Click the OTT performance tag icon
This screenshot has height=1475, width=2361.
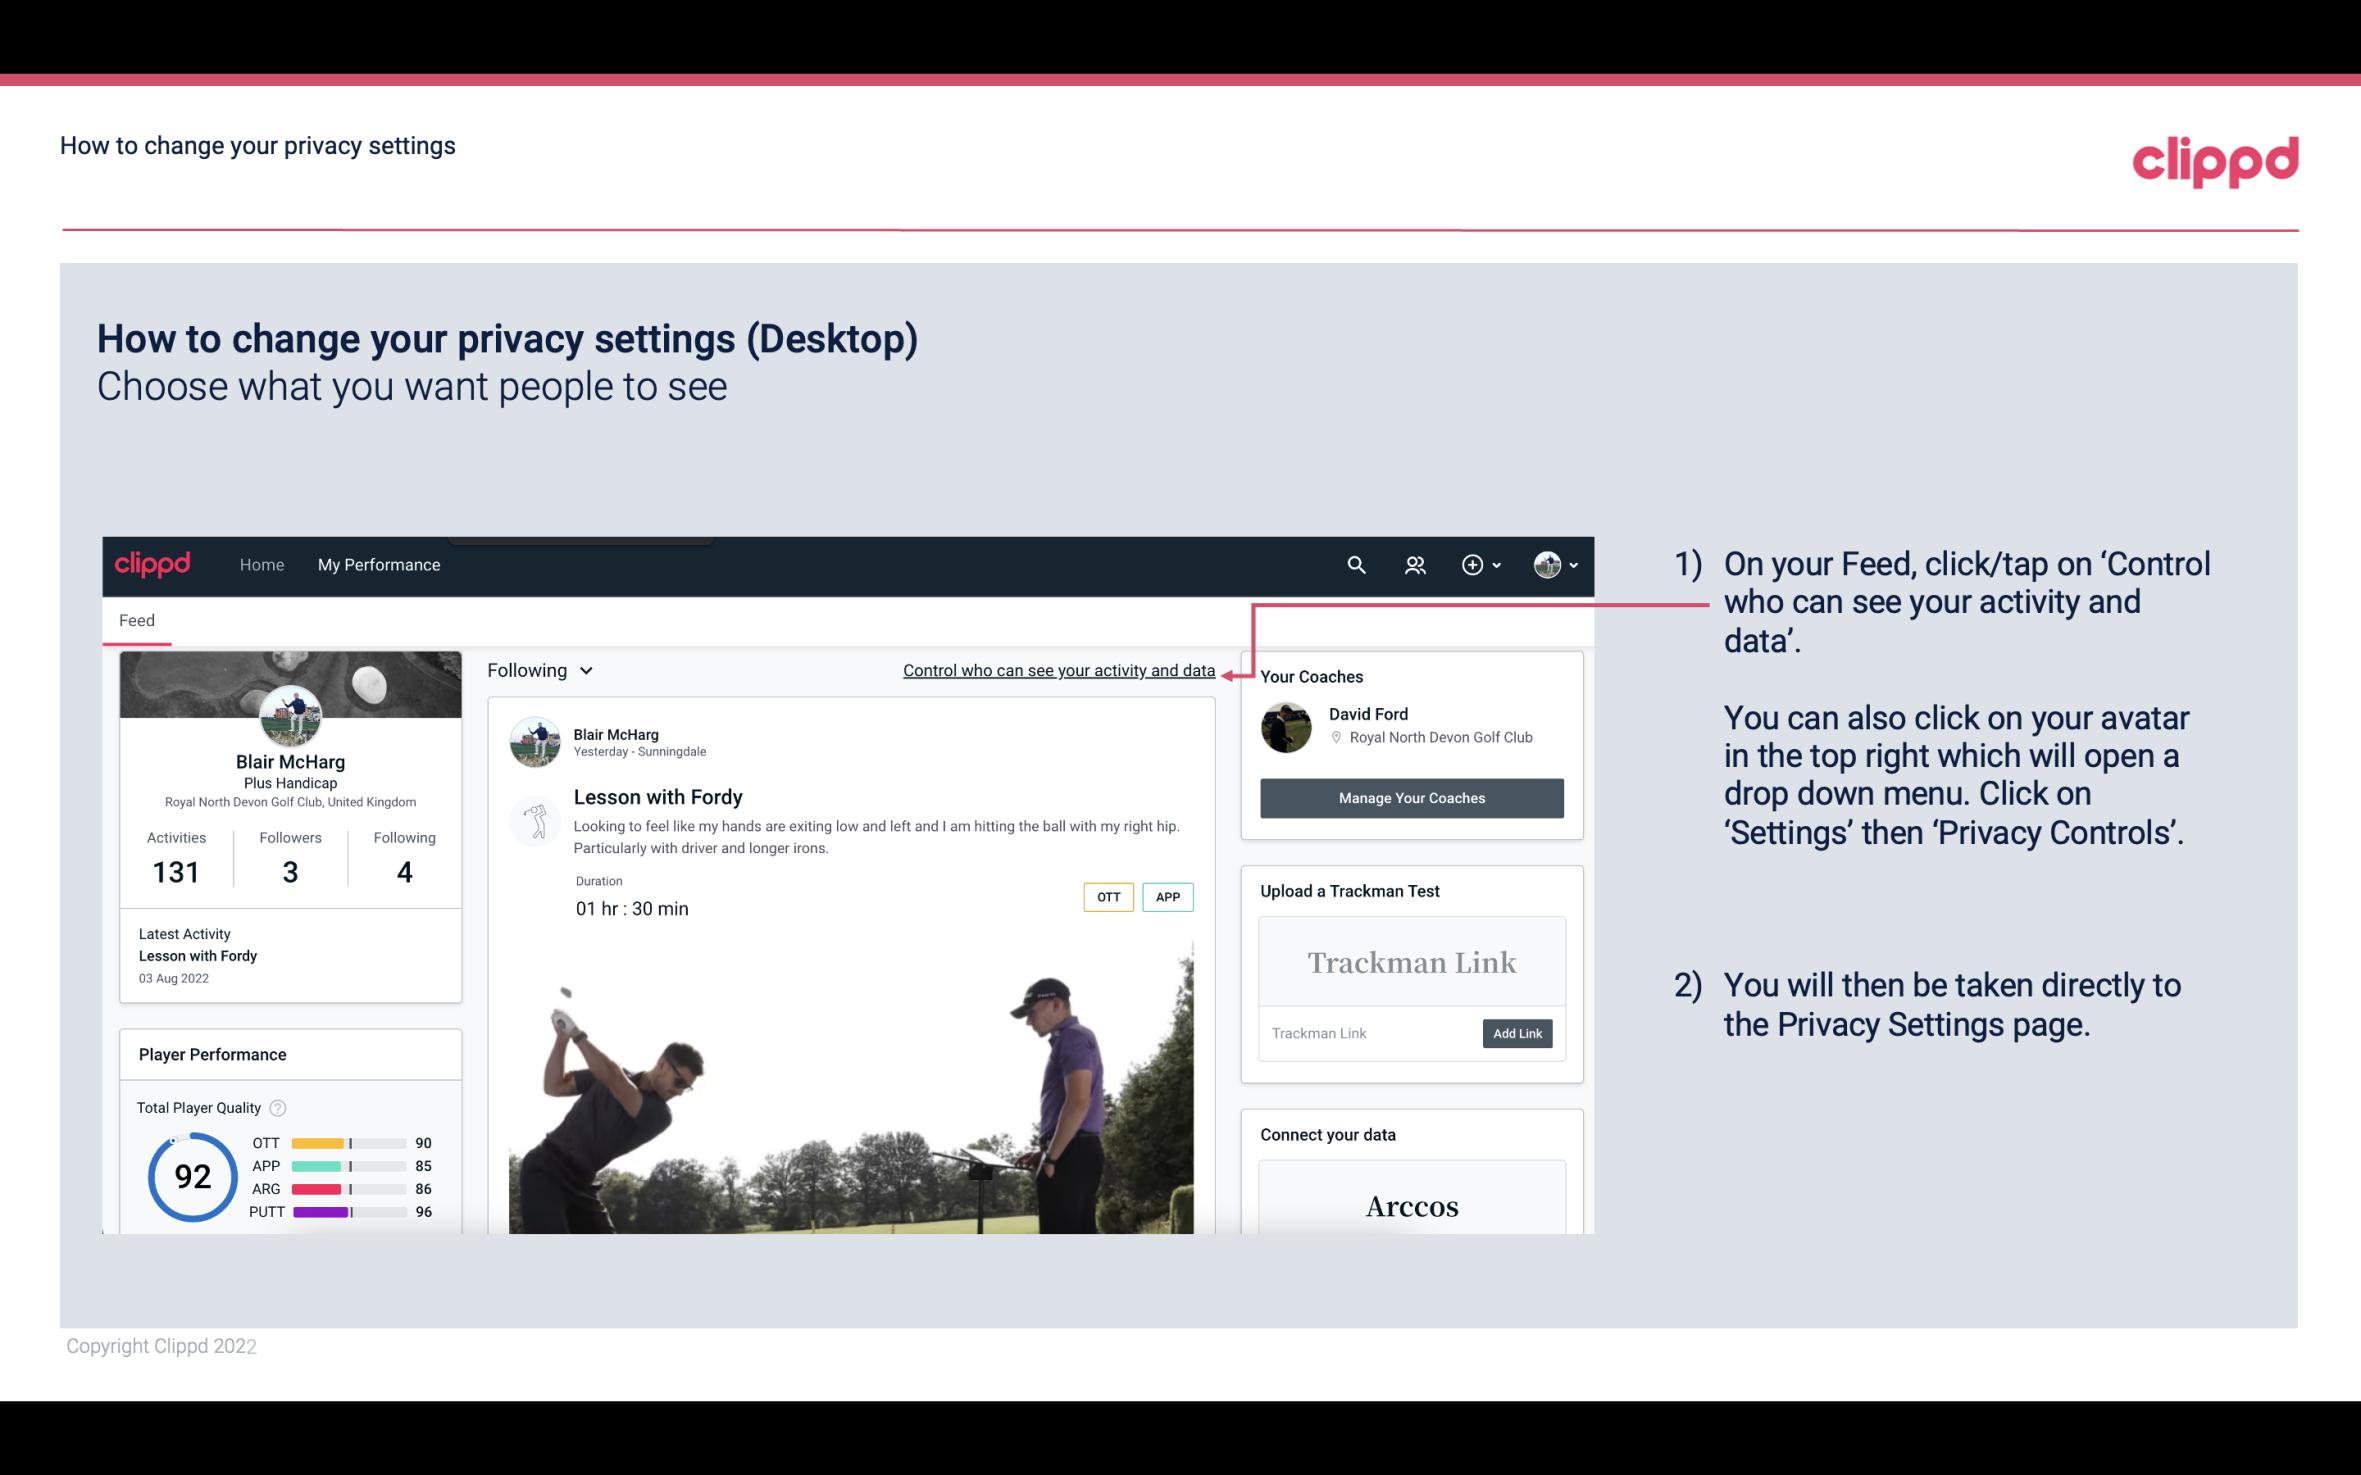coord(1106,896)
